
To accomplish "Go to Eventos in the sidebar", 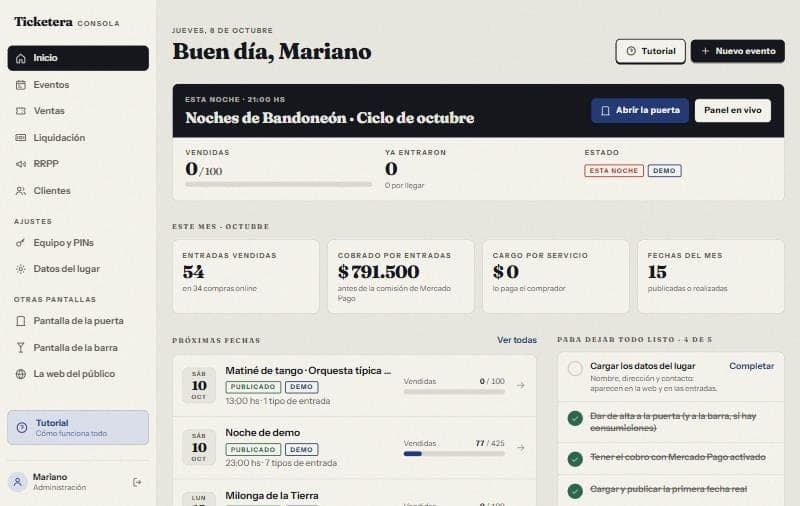I will click(x=78, y=85).
